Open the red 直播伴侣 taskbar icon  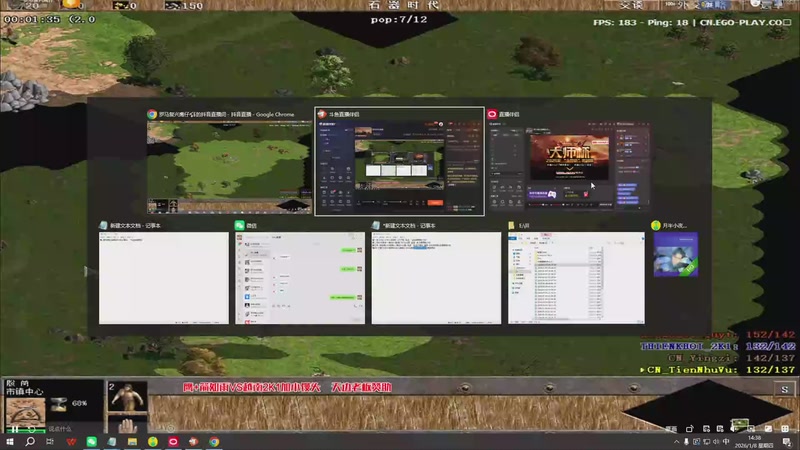pos(173,442)
